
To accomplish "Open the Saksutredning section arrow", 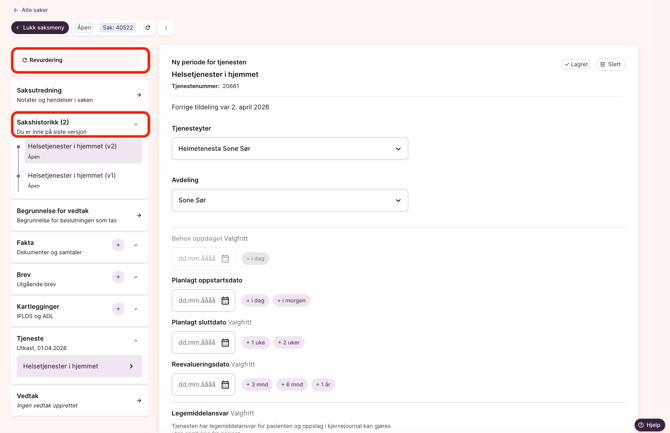I will (x=139, y=95).
